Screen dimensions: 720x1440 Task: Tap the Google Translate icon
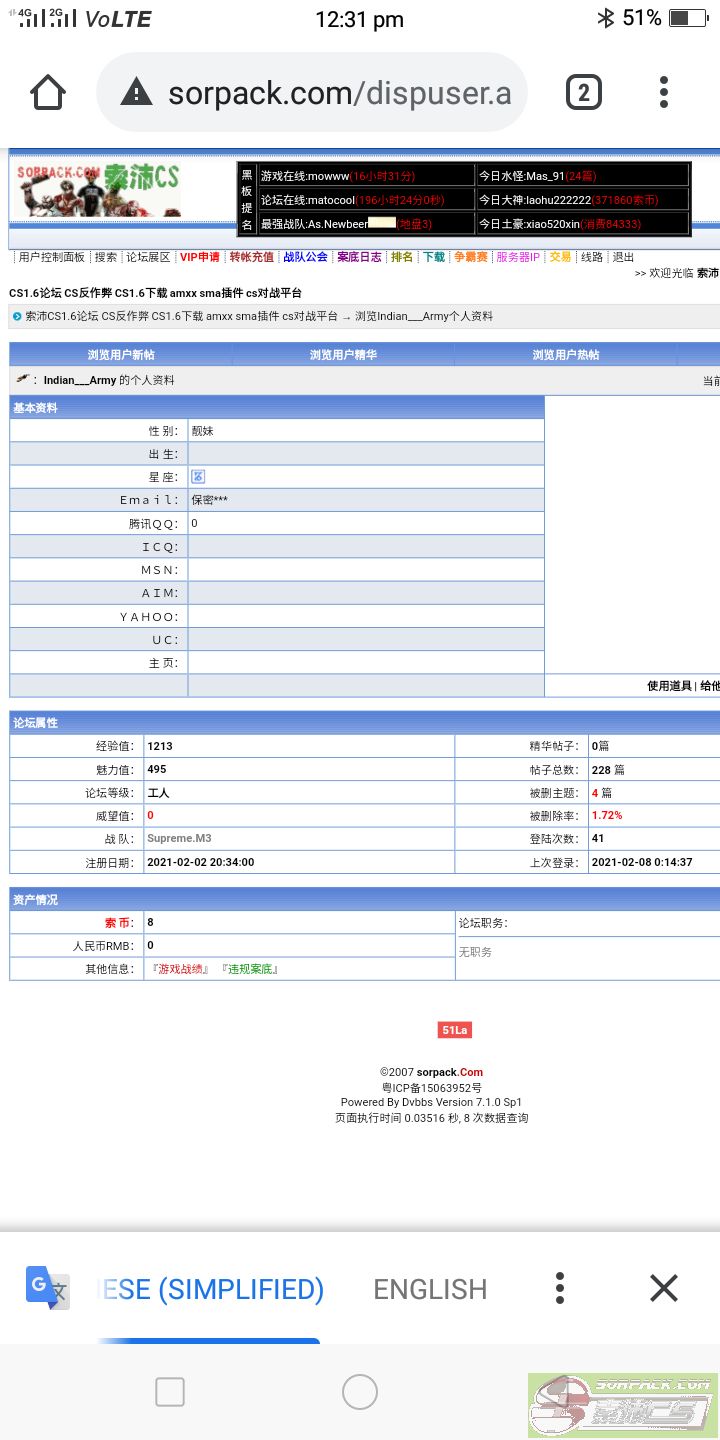47,1288
